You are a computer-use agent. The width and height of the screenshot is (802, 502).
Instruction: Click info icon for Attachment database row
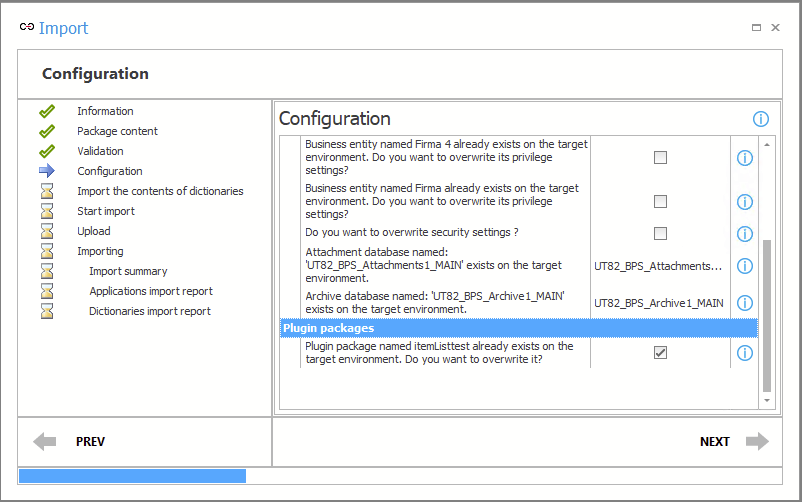[x=744, y=266]
